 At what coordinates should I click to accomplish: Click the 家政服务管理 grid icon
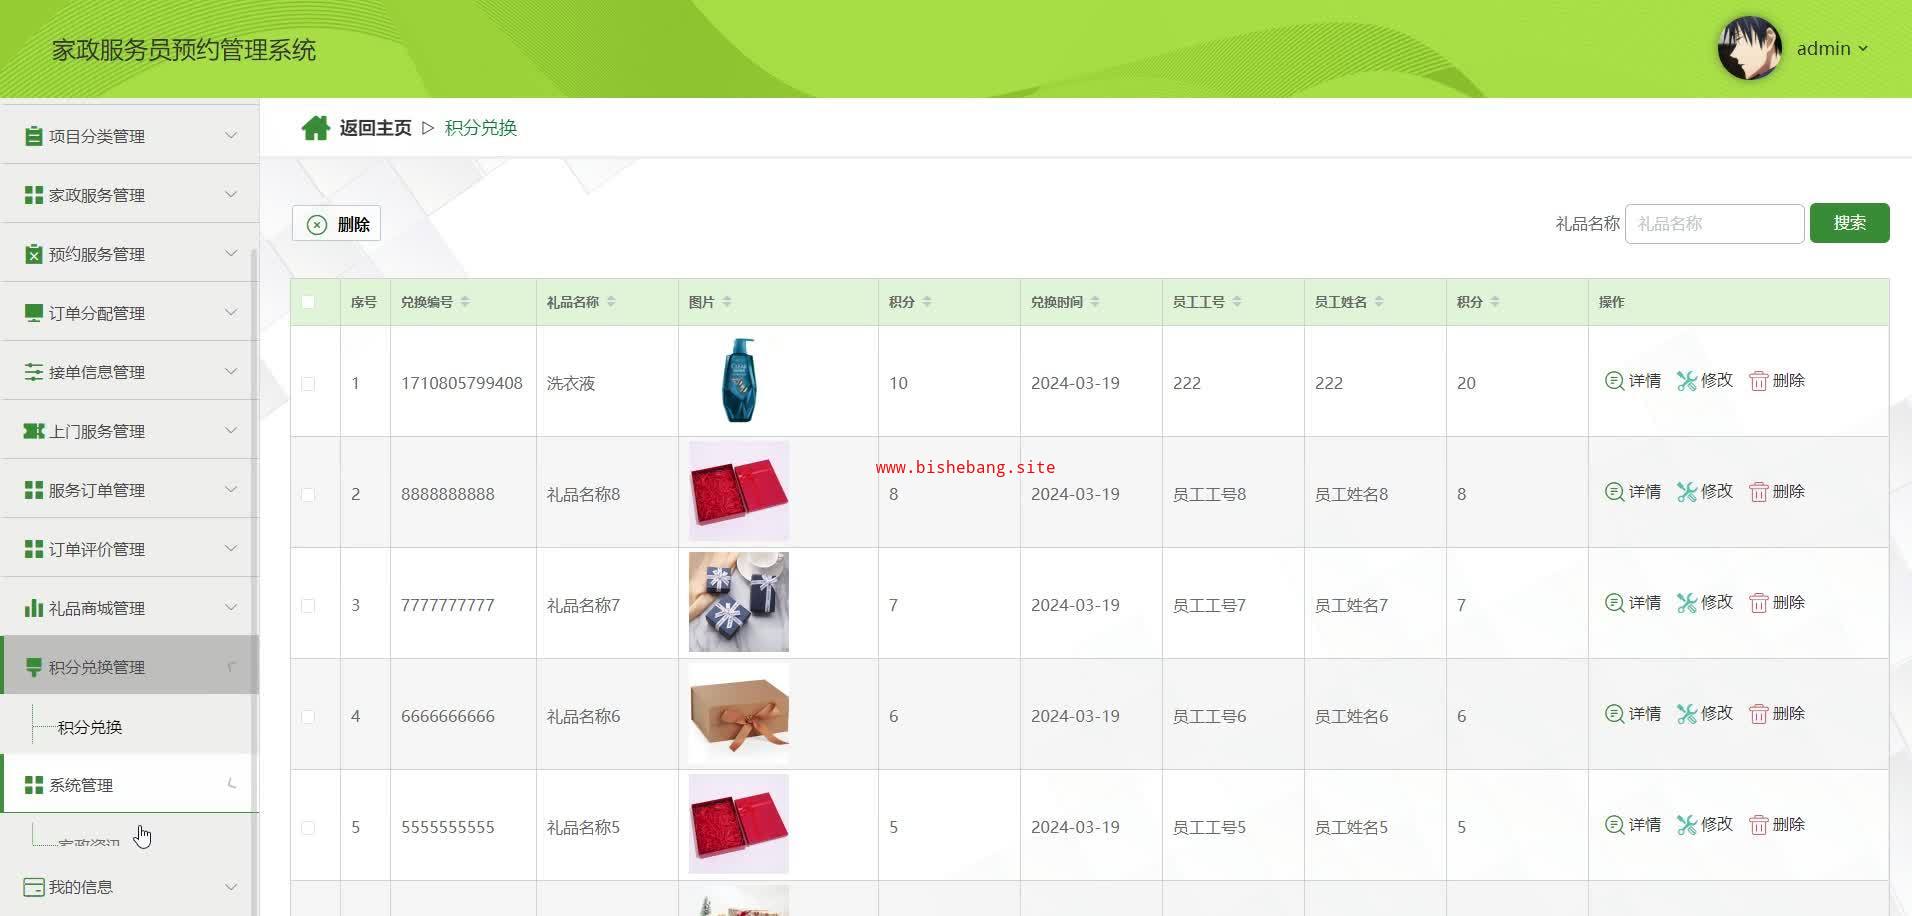click(34, 195)
